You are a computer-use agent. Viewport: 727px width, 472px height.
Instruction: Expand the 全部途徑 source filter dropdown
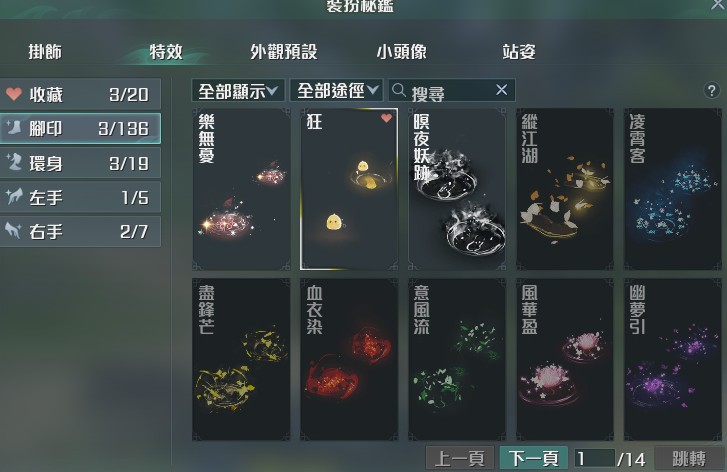(336, 90)
